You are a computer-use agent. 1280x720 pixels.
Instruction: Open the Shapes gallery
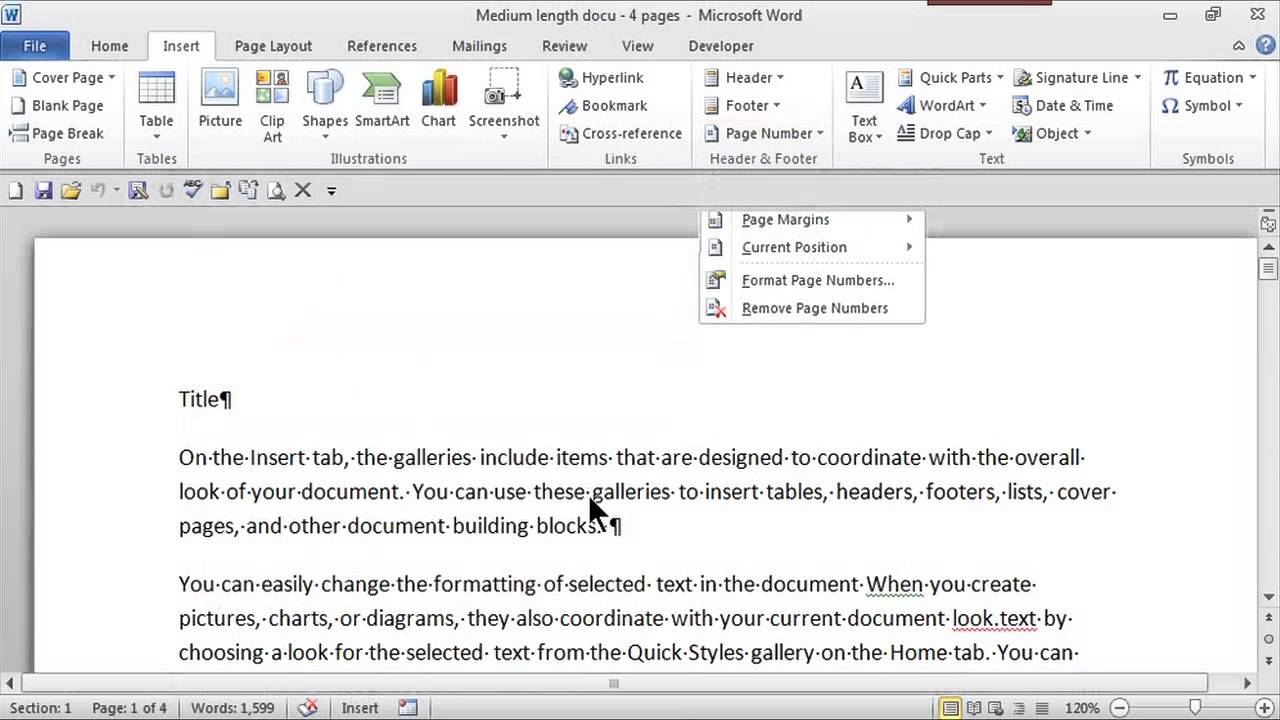[x=325, y=106]
